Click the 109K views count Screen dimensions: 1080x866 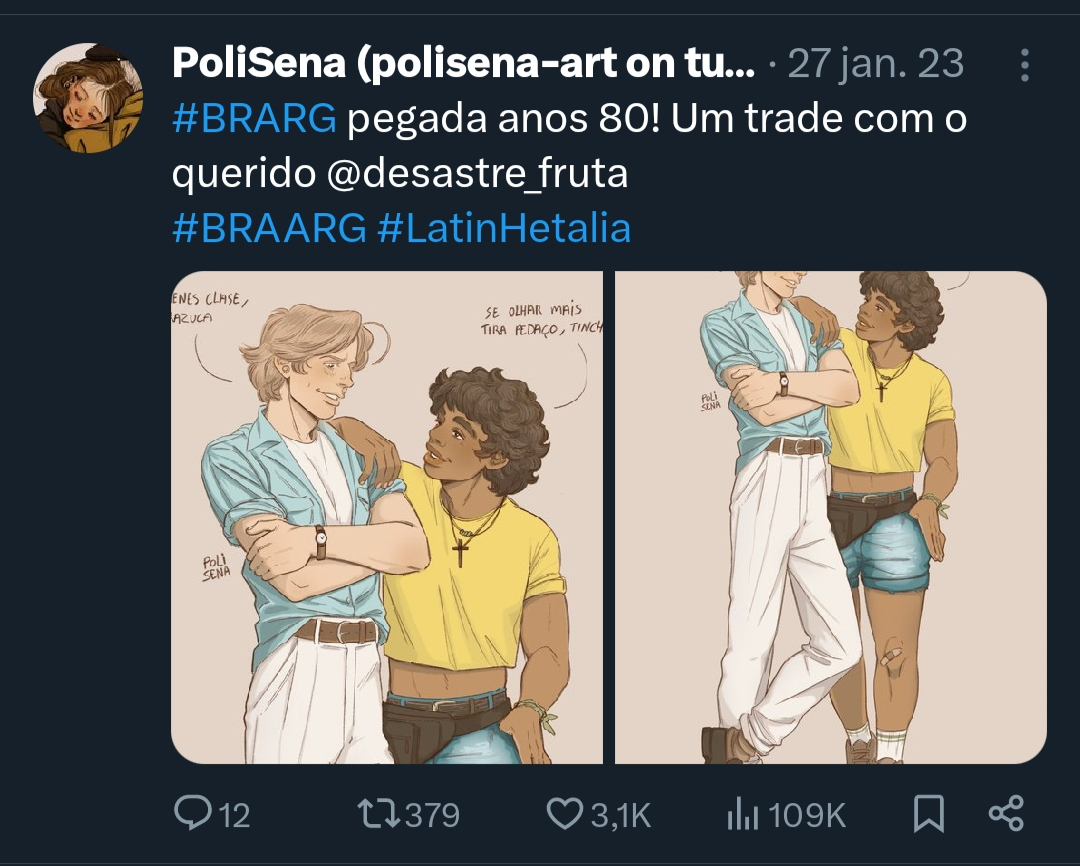point(807,815)
